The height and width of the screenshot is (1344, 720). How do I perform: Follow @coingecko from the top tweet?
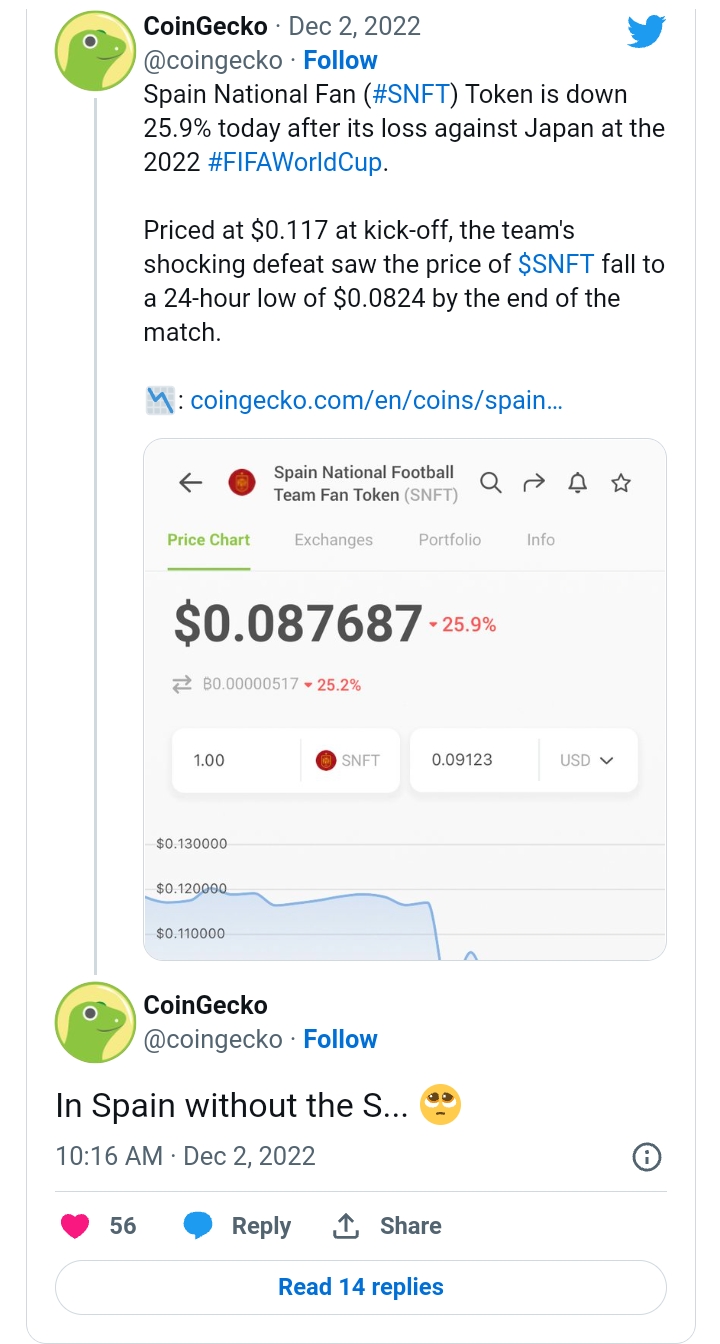[340, 60]
